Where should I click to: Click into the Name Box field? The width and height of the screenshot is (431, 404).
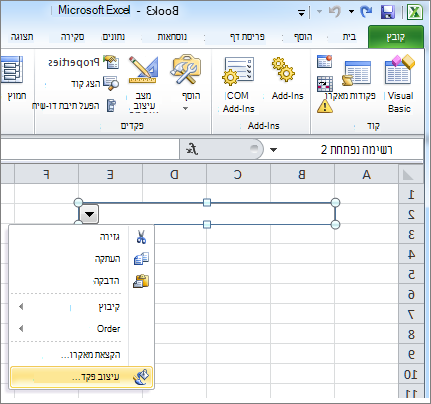point(350,150)
